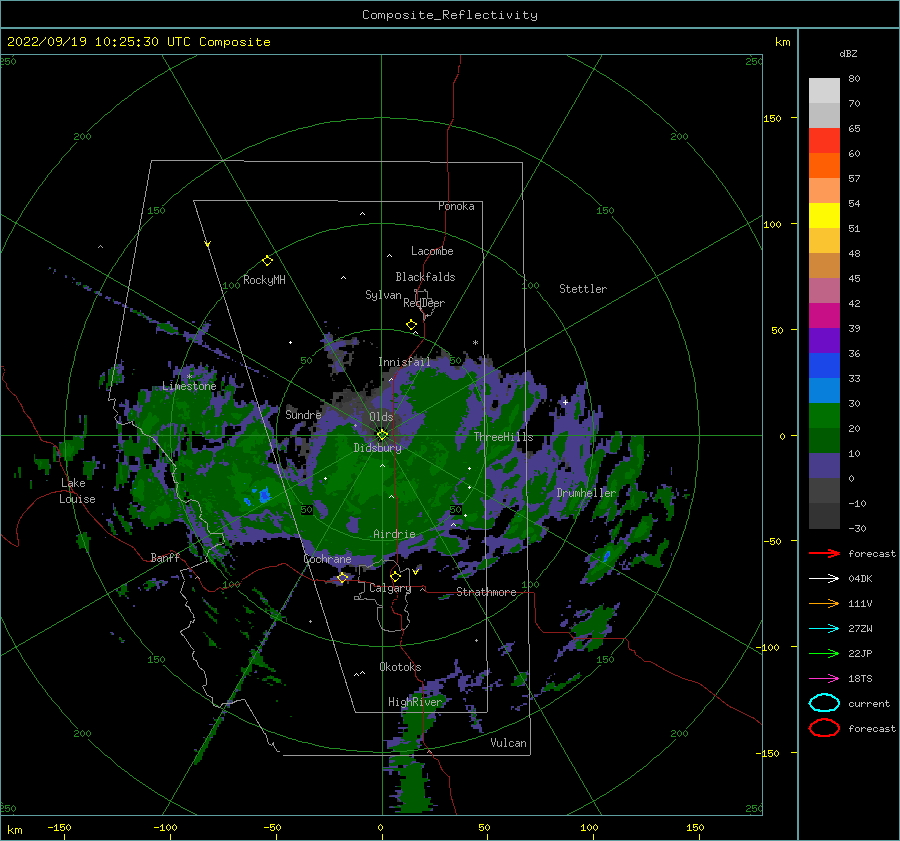Pick the dark green 10-20 dBZ swatch

(x=824, y=440)
